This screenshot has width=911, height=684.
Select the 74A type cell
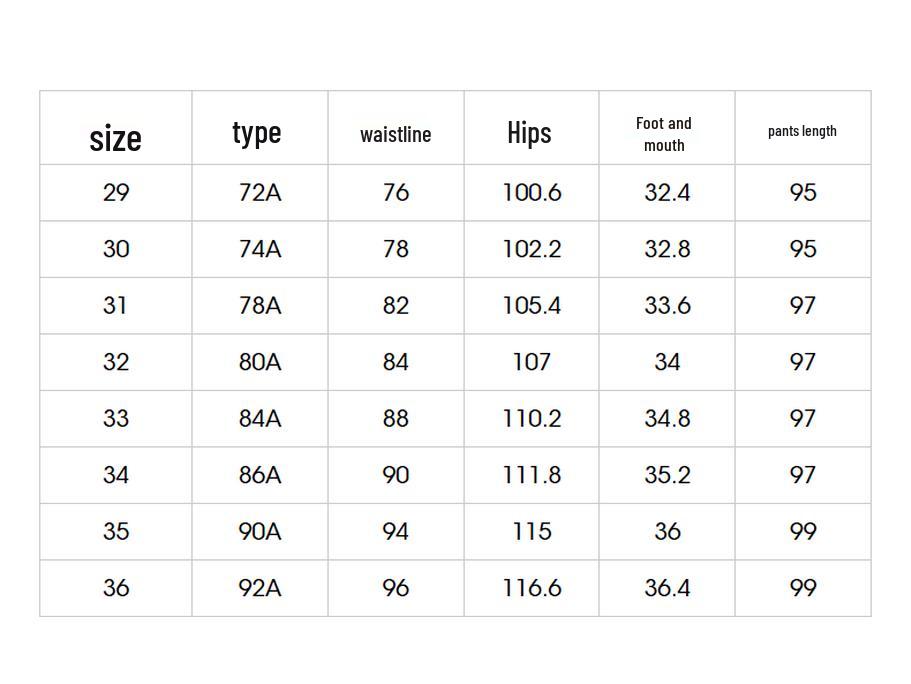click(260, 249)
